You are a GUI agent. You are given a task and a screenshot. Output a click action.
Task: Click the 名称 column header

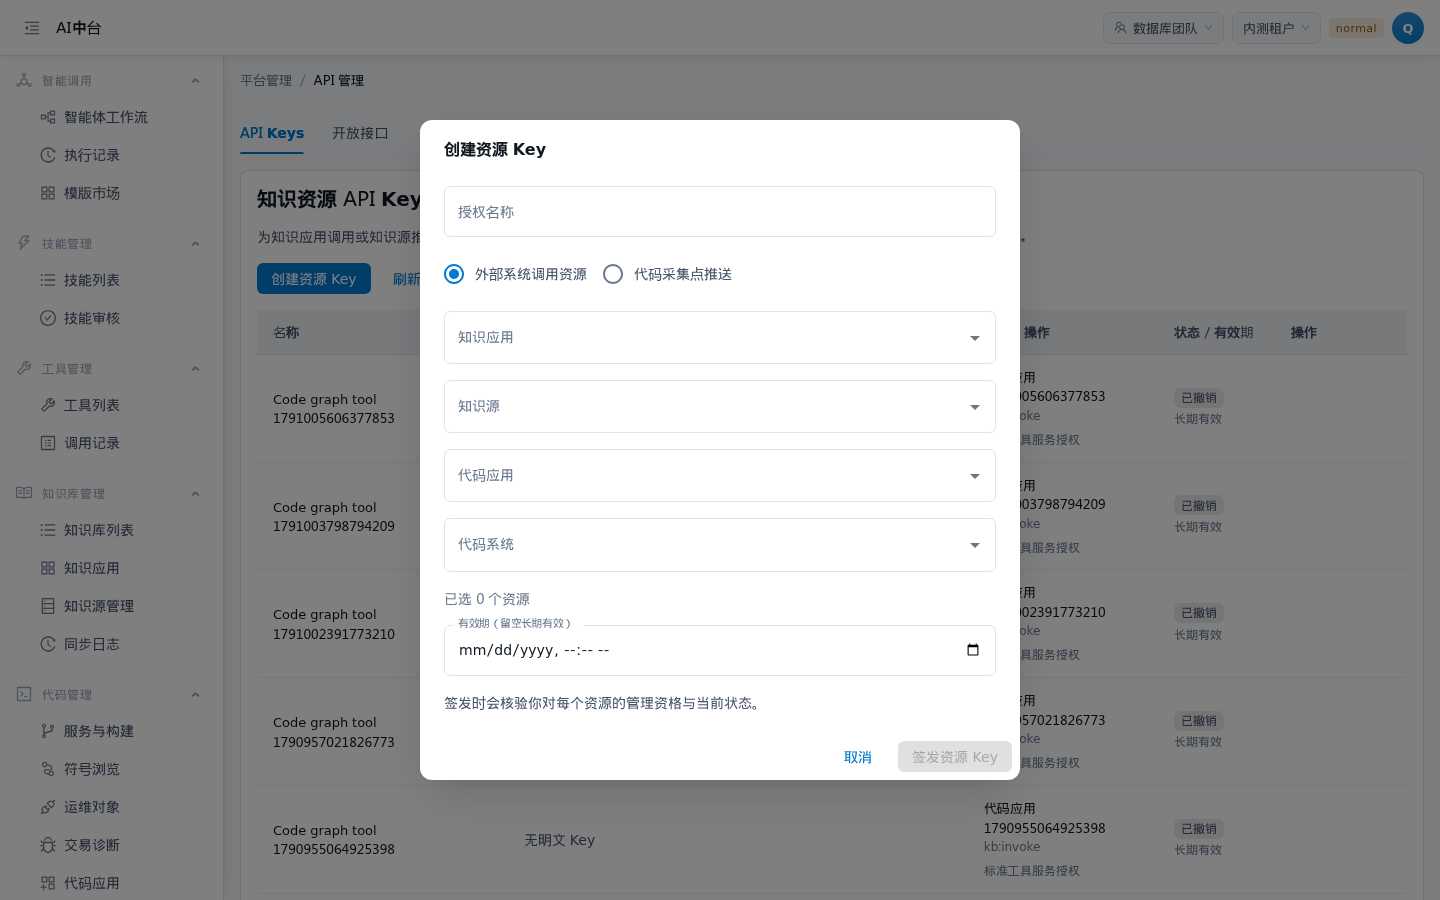(x=286, y=332)
